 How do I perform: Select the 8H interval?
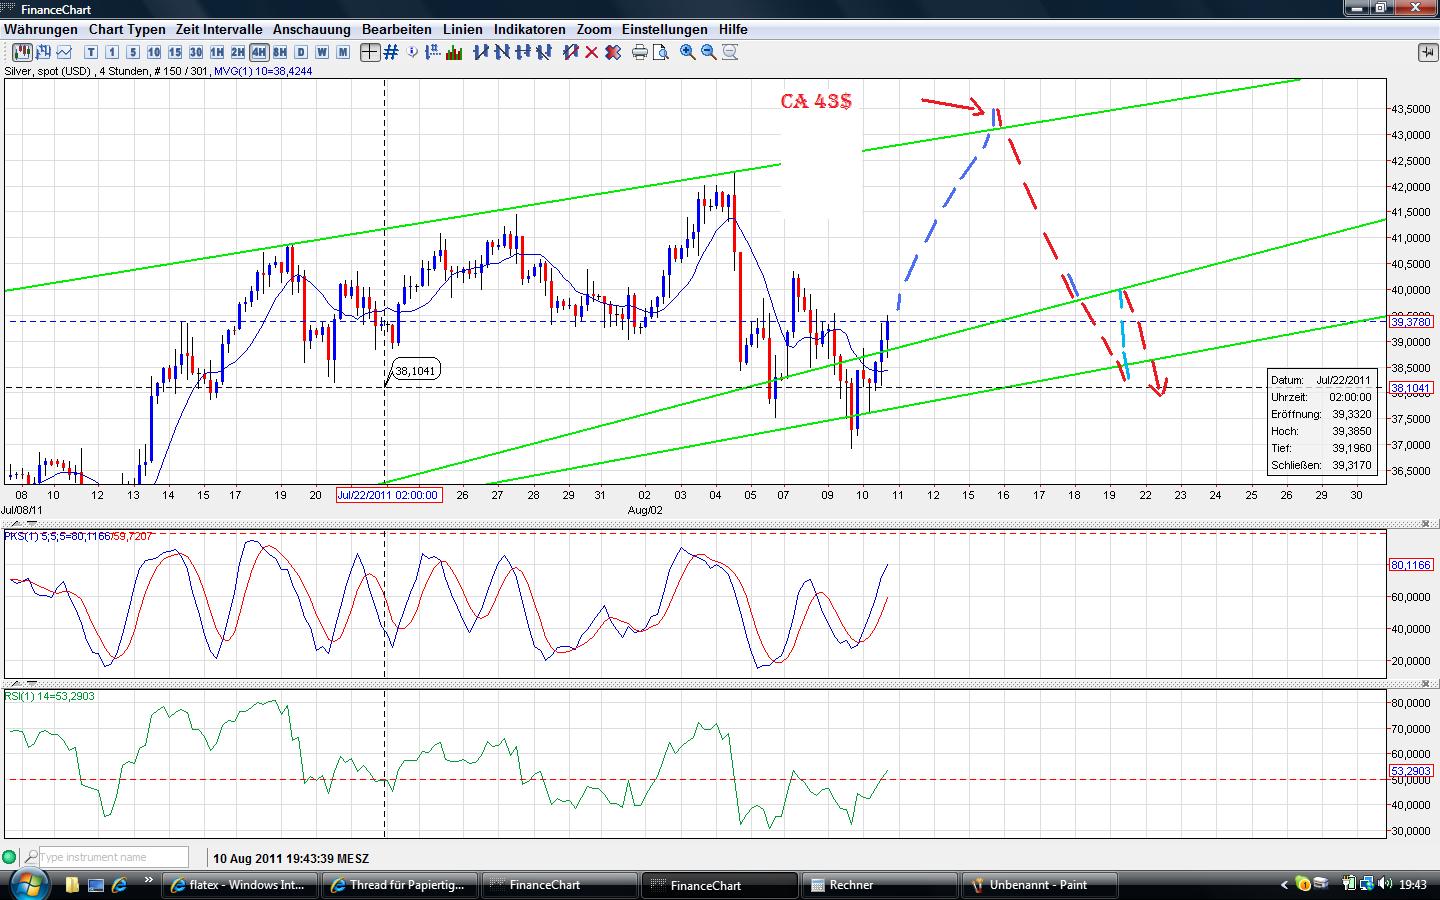pyautogui.click(x=280, y=52)
